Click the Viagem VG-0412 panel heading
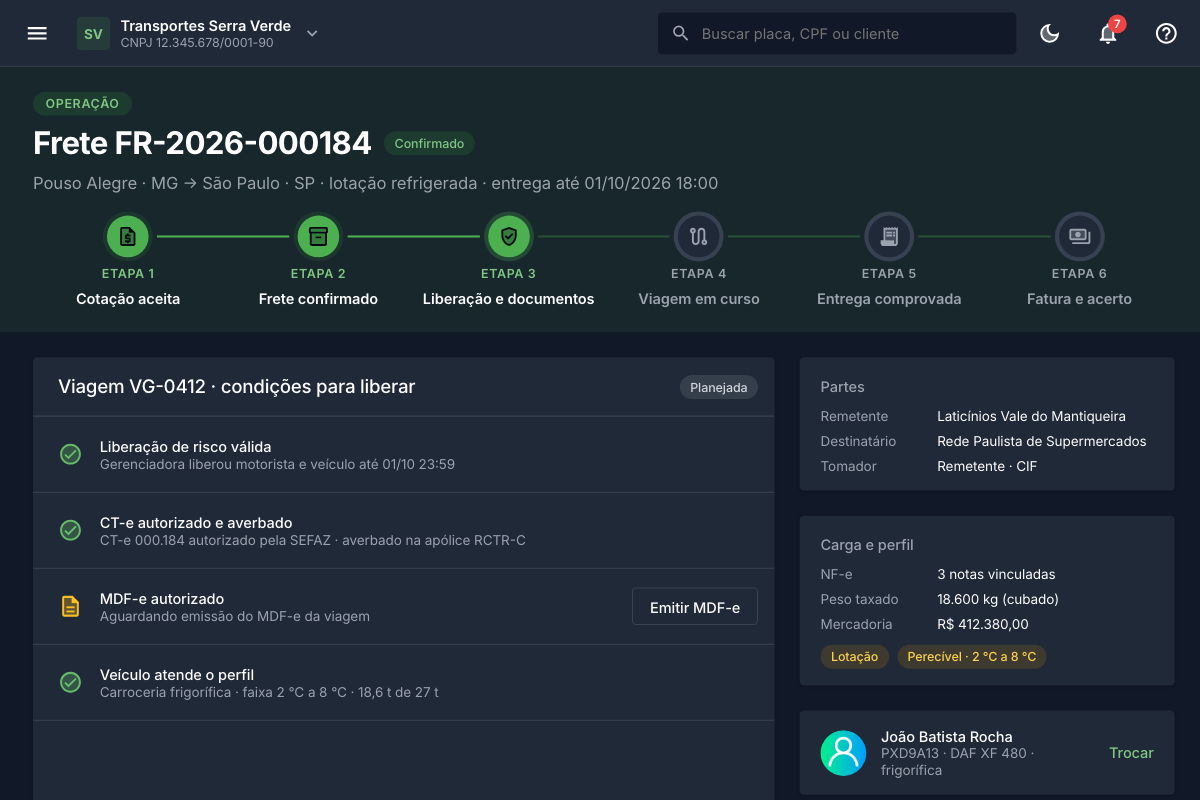Image resolution: width=1200 pixels, height=800 pixels. [x=236, y=387]
